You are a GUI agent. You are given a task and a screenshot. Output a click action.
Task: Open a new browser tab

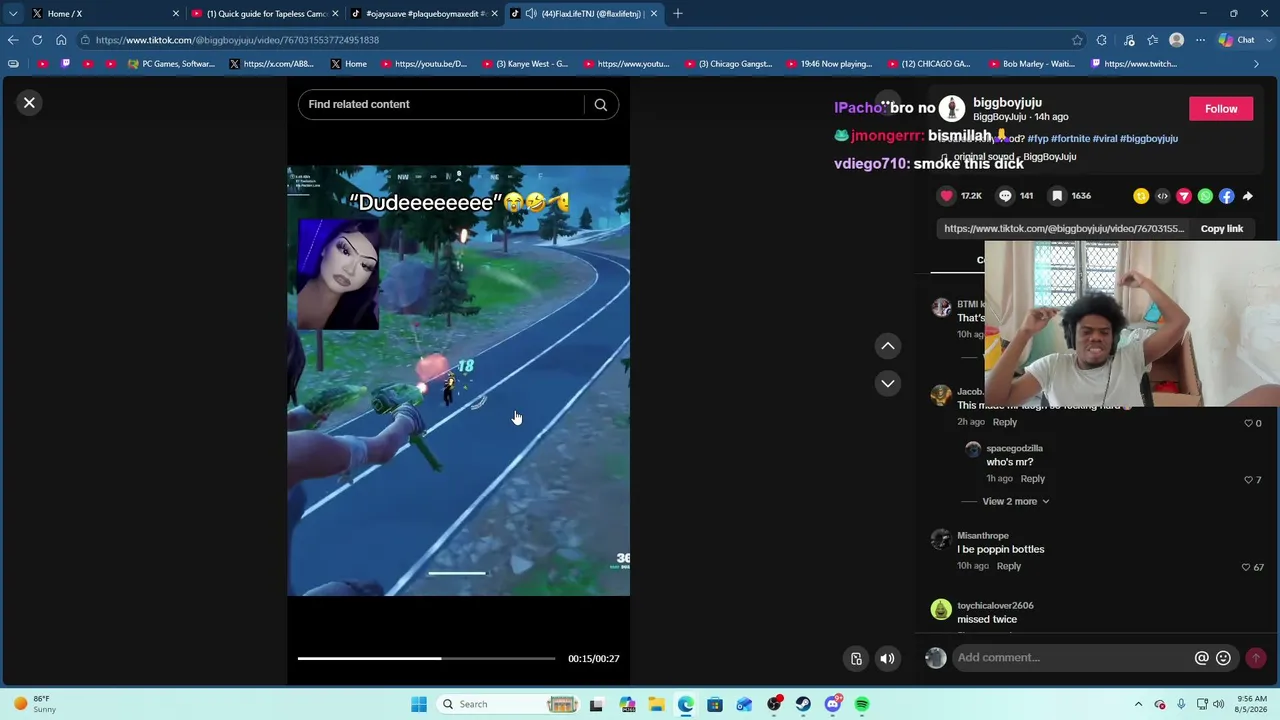click(677, 14)
